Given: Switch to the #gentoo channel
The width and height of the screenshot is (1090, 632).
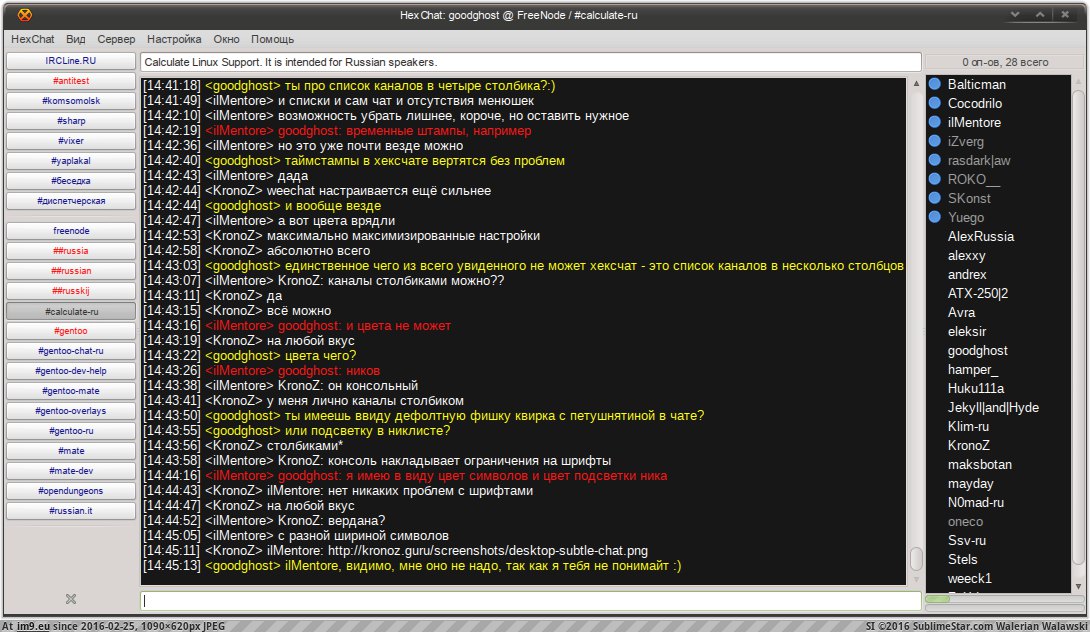Looking at the screenshot, I should [x=71, y=331].
